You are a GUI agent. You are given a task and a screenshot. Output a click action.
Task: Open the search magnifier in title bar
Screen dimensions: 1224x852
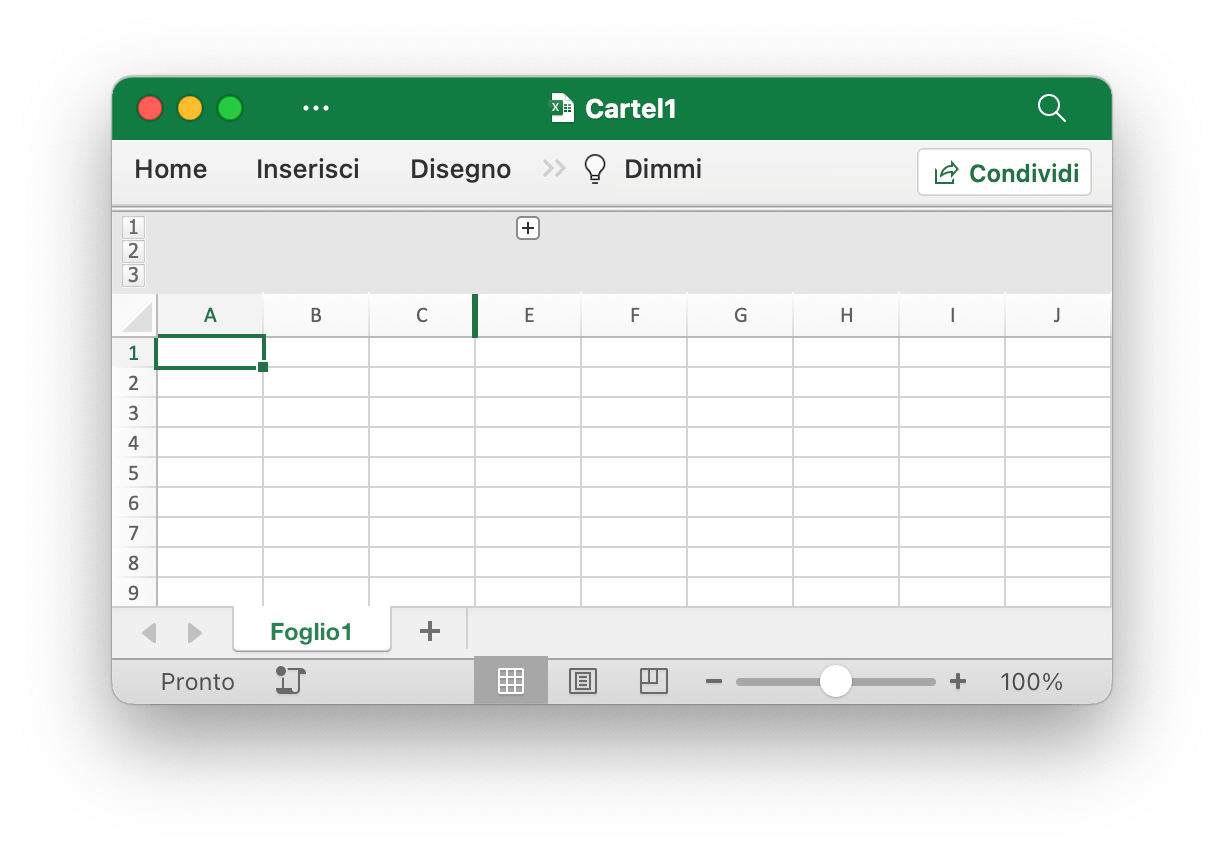[1052, 108]
